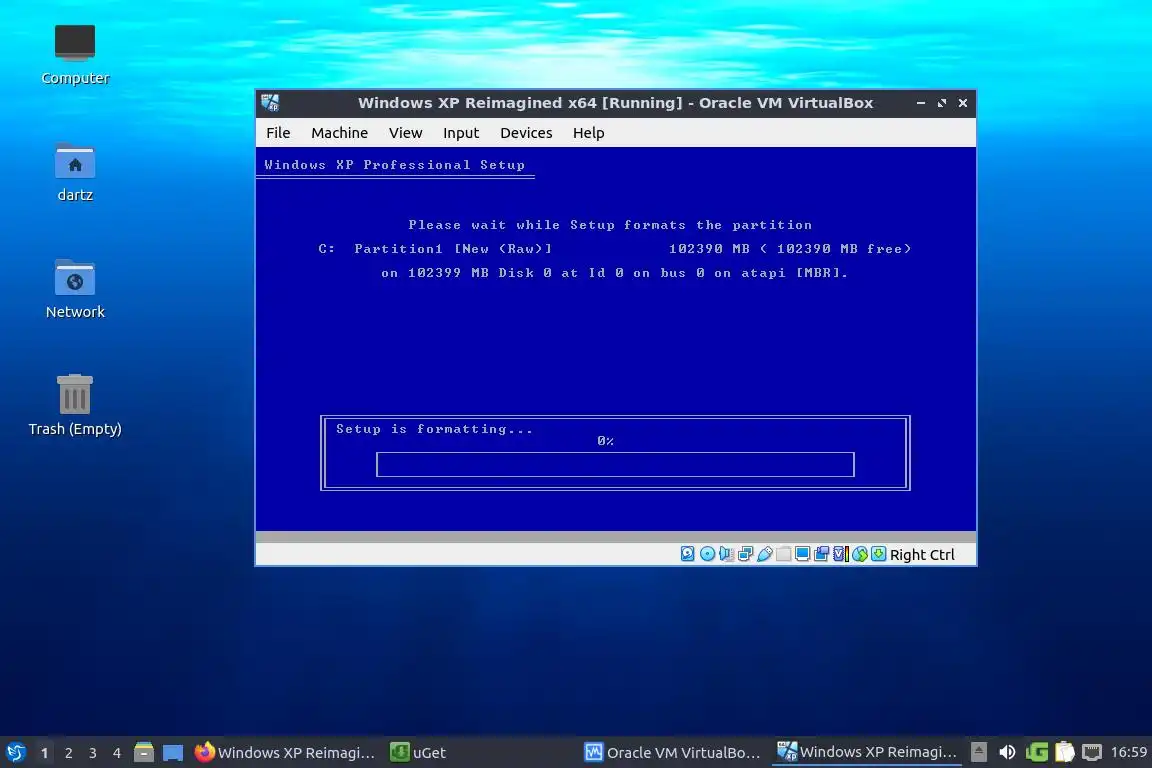
Task: Click the Windows XP Professional Setup heading
Action: click(x=395, y=165)
